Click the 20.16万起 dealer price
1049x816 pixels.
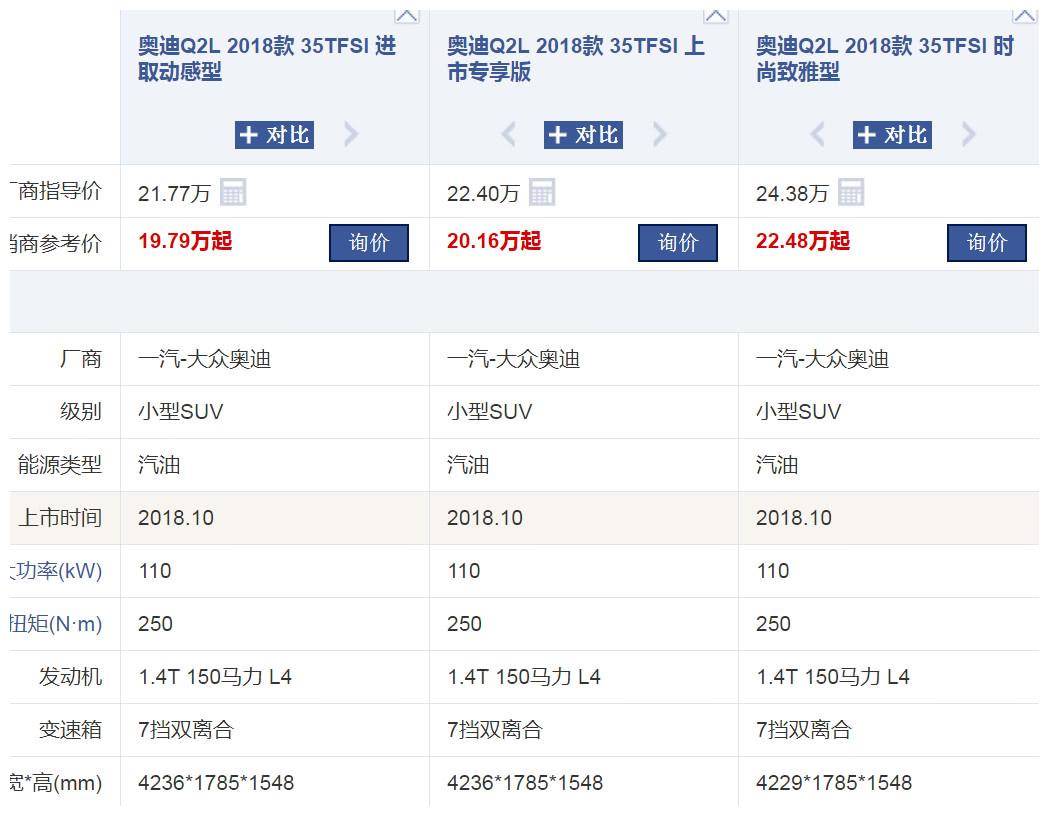coord(494,241)
